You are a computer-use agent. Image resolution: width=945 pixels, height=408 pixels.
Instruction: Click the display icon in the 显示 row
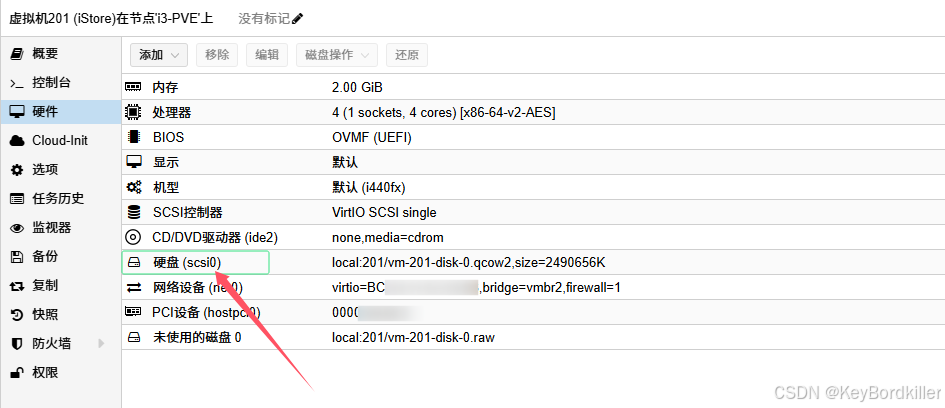click(133, 162)
